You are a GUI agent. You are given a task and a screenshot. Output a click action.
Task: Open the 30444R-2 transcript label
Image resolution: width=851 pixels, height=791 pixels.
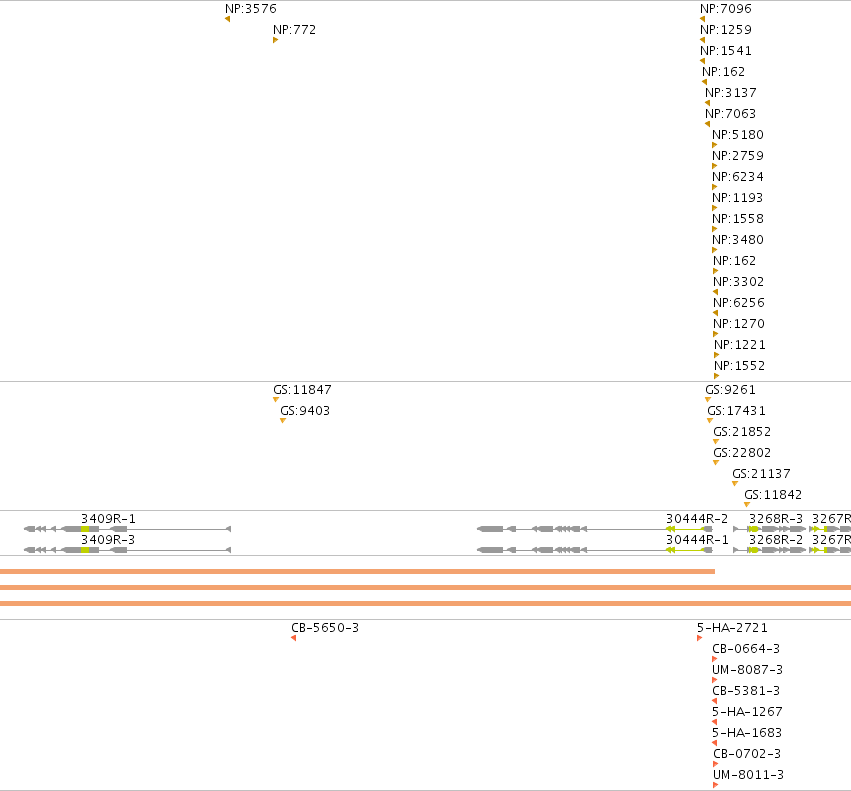[x=697, y=519]
